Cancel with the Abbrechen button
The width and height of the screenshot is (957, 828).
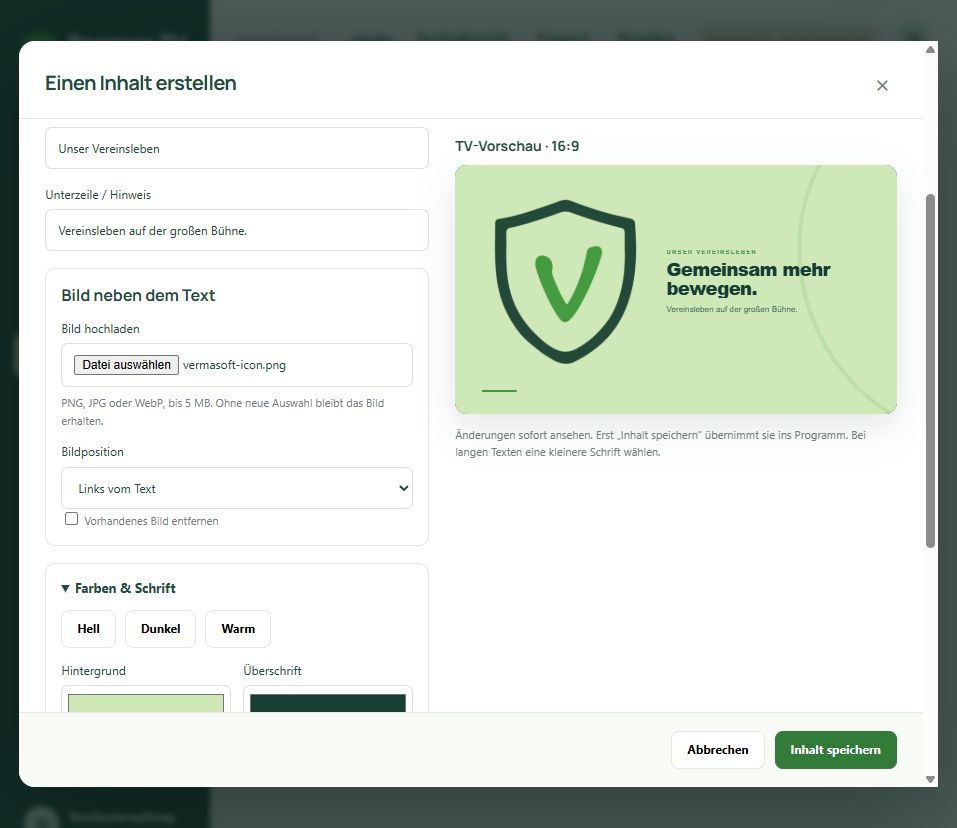click(718, 750)
